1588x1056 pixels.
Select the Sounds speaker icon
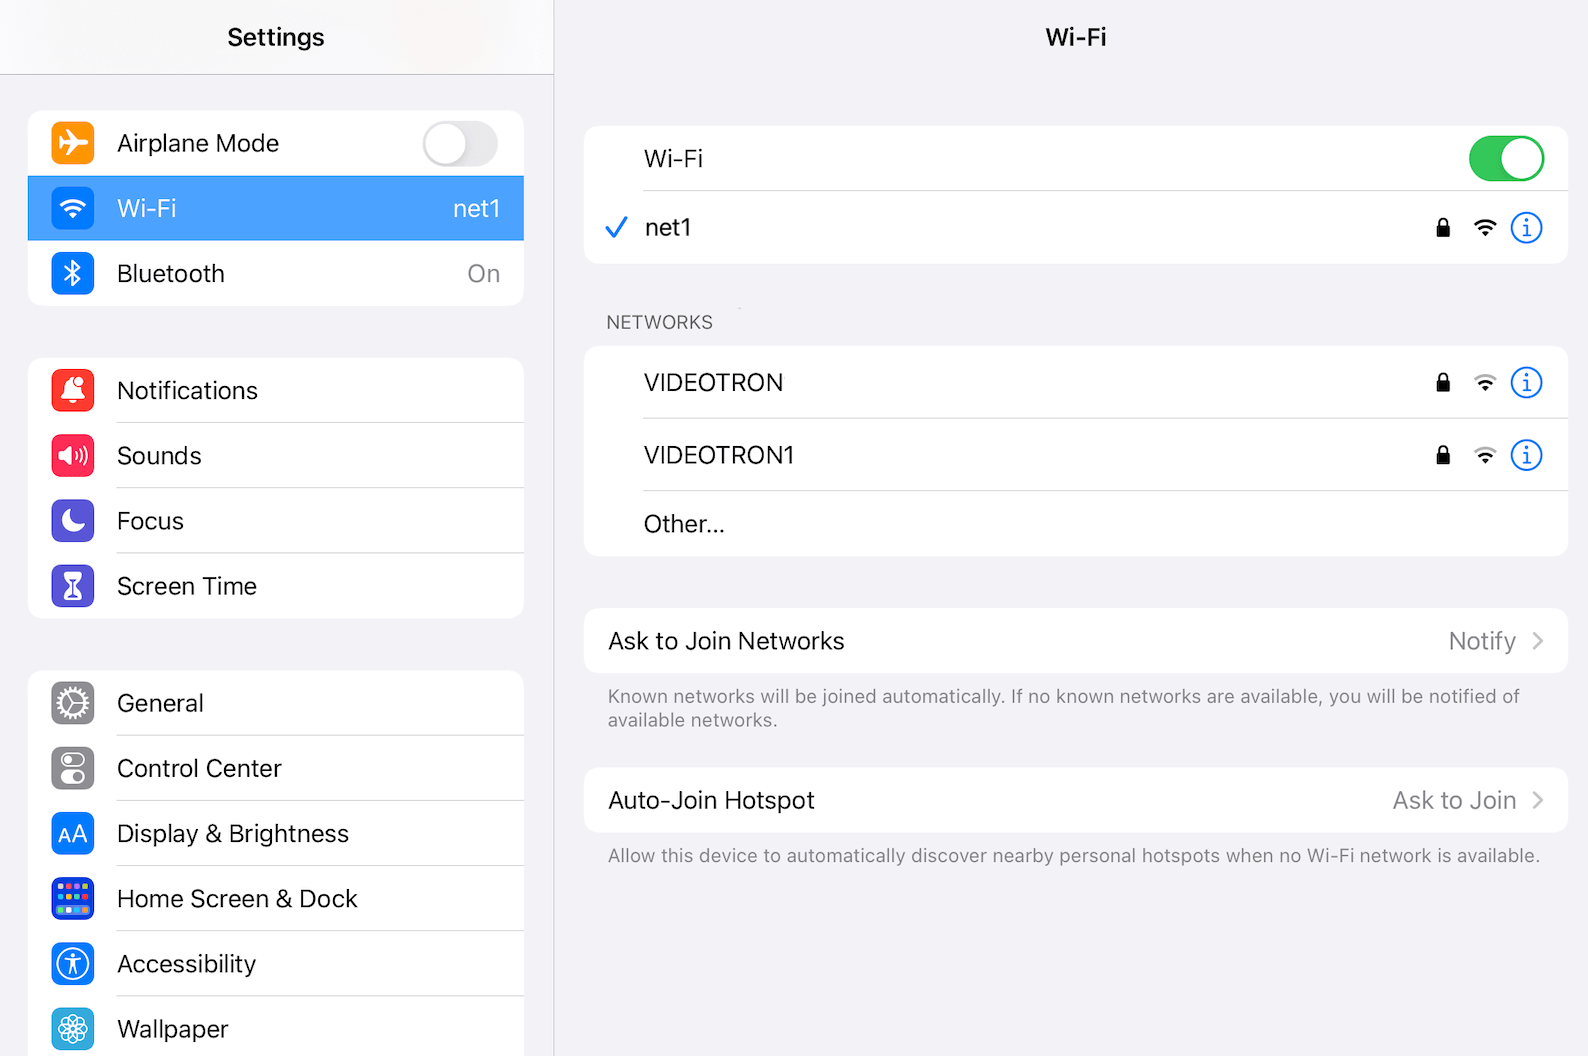pyautogui.click(x=73, y=456)
